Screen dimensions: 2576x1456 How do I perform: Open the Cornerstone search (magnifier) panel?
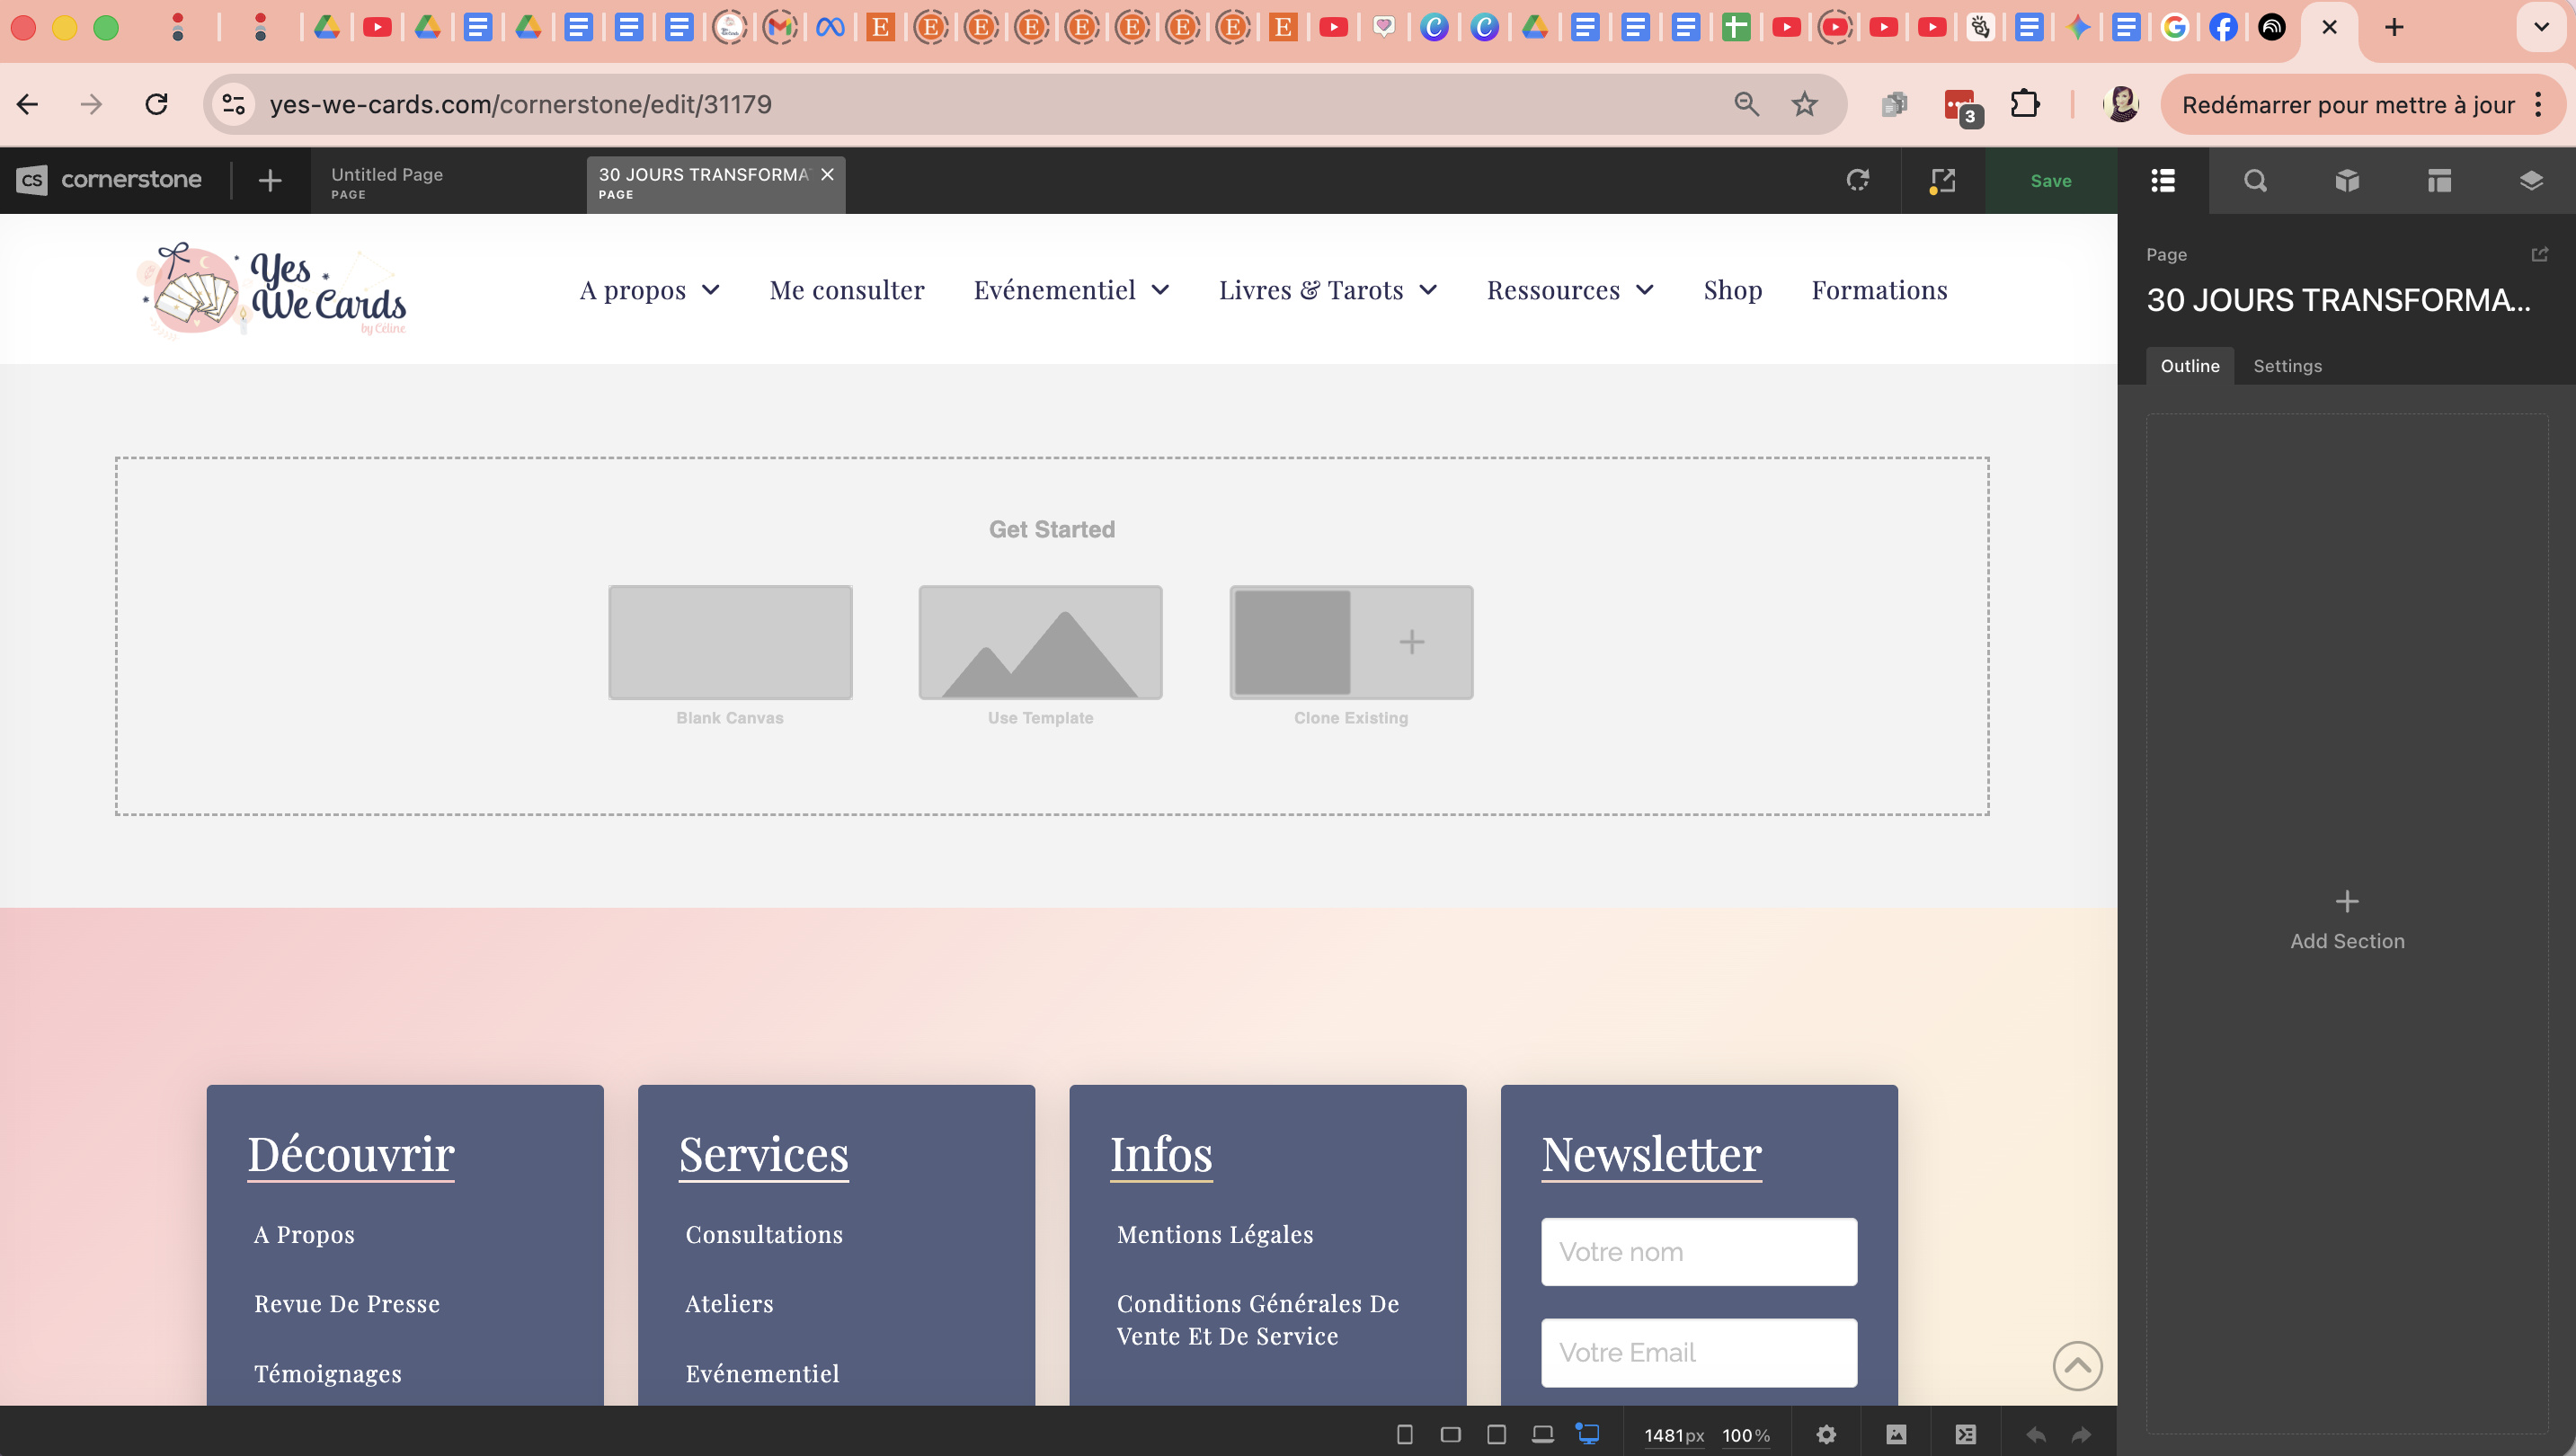(2255, 180)
